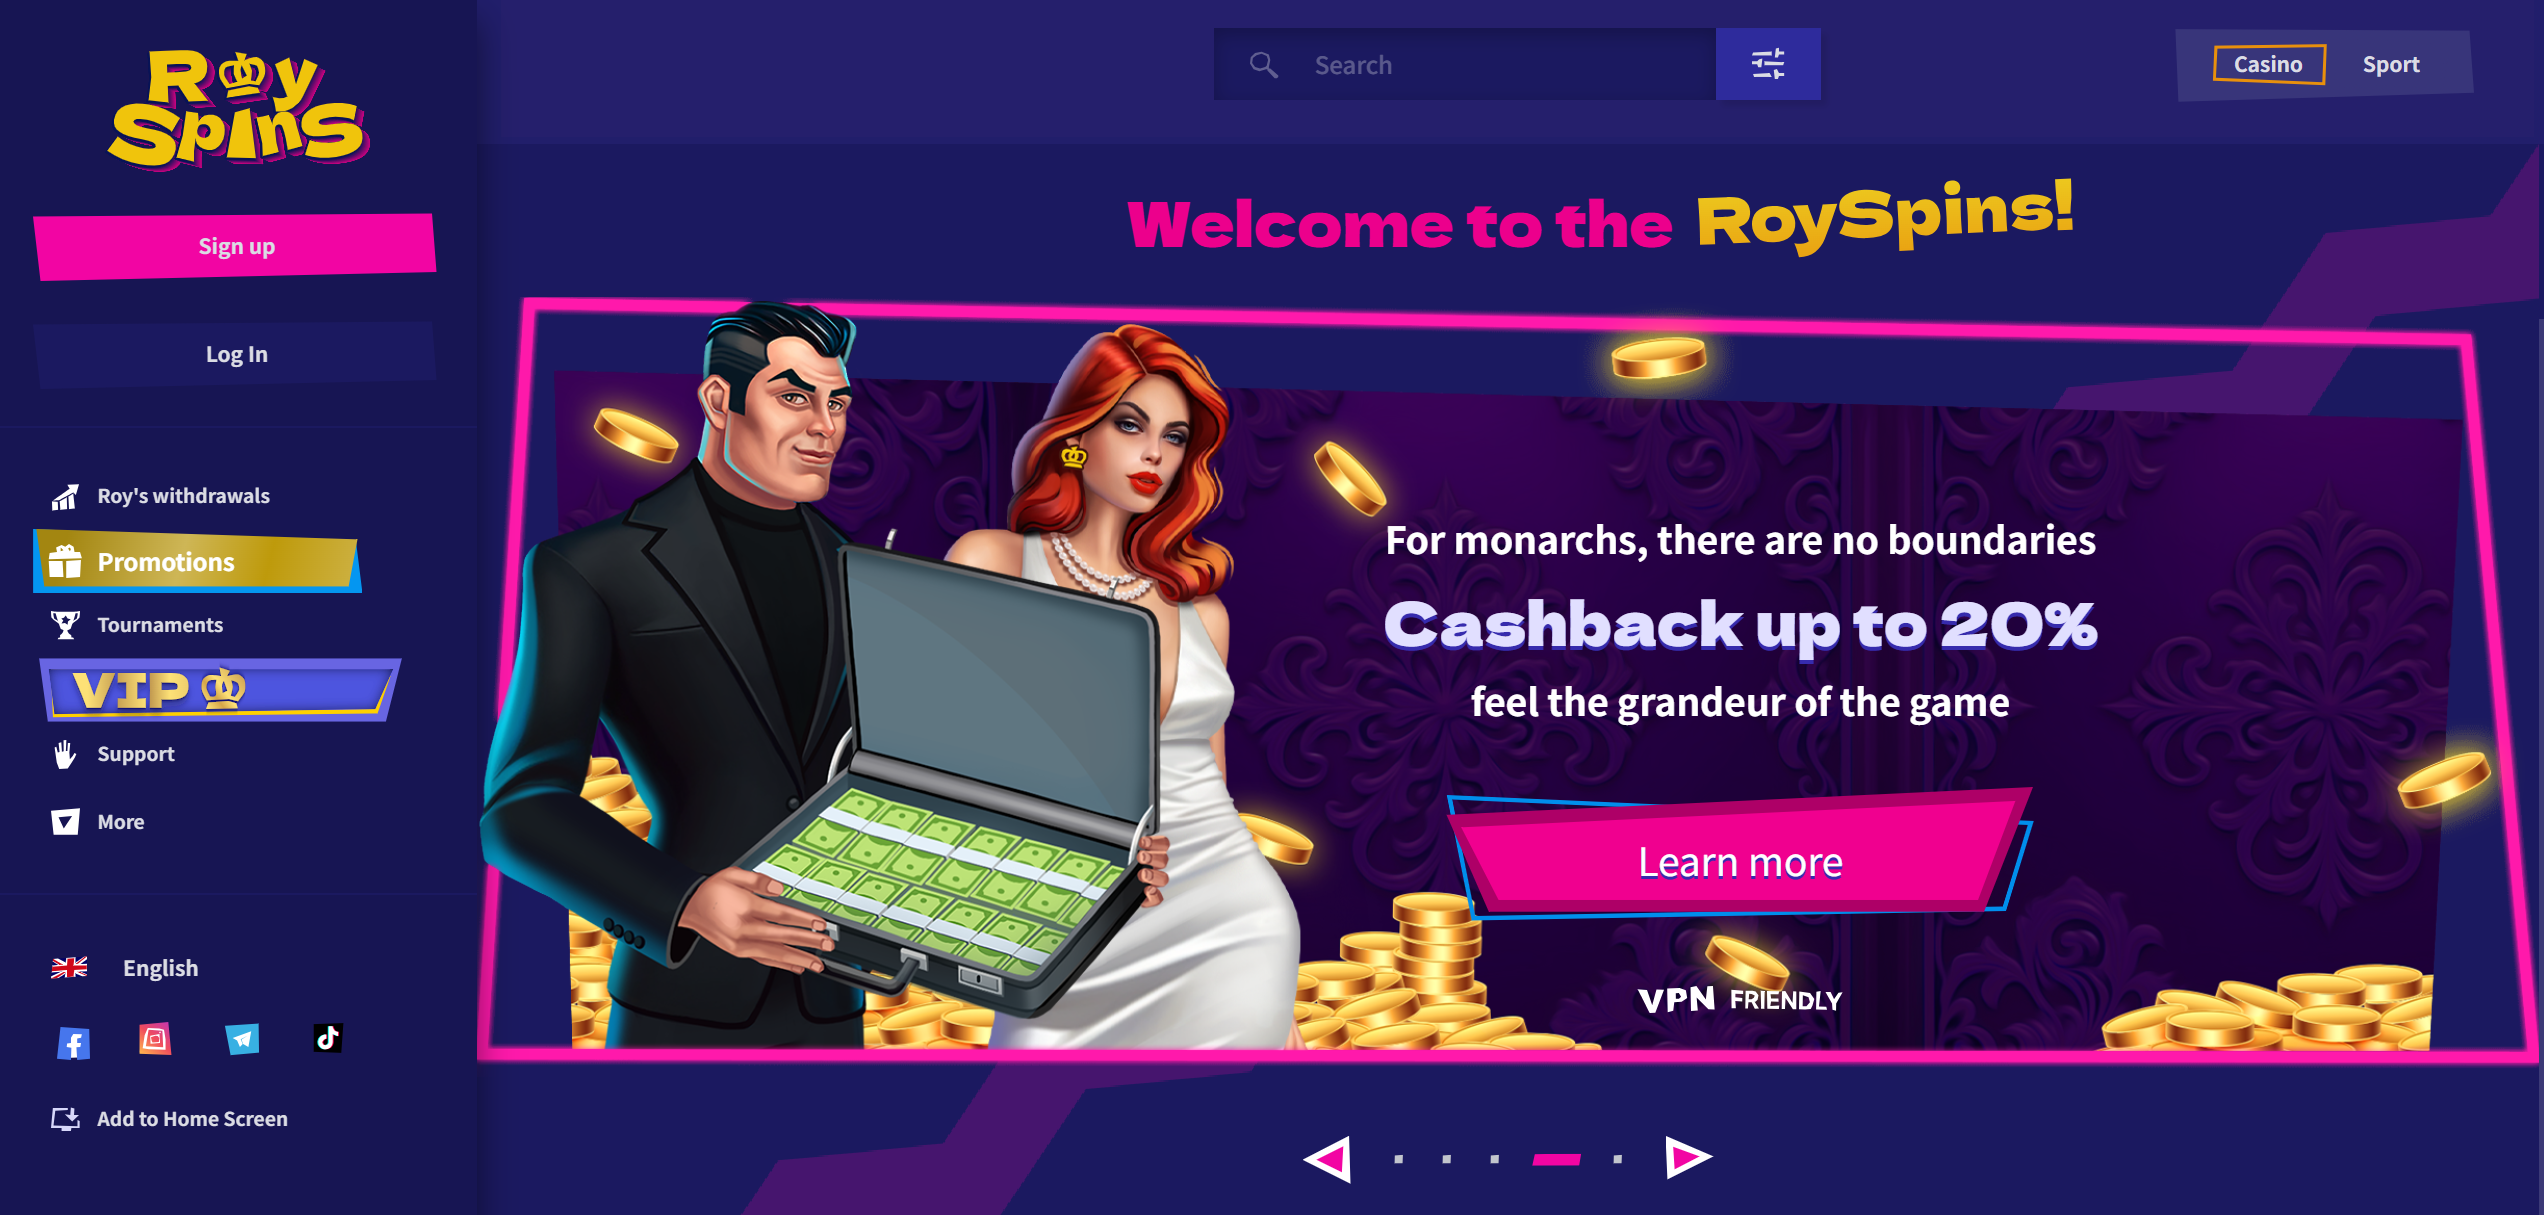The height and width of the screenshot is (1215, 2544).
Task: Open the Instagram social icon
Action: pos(155,1040)
